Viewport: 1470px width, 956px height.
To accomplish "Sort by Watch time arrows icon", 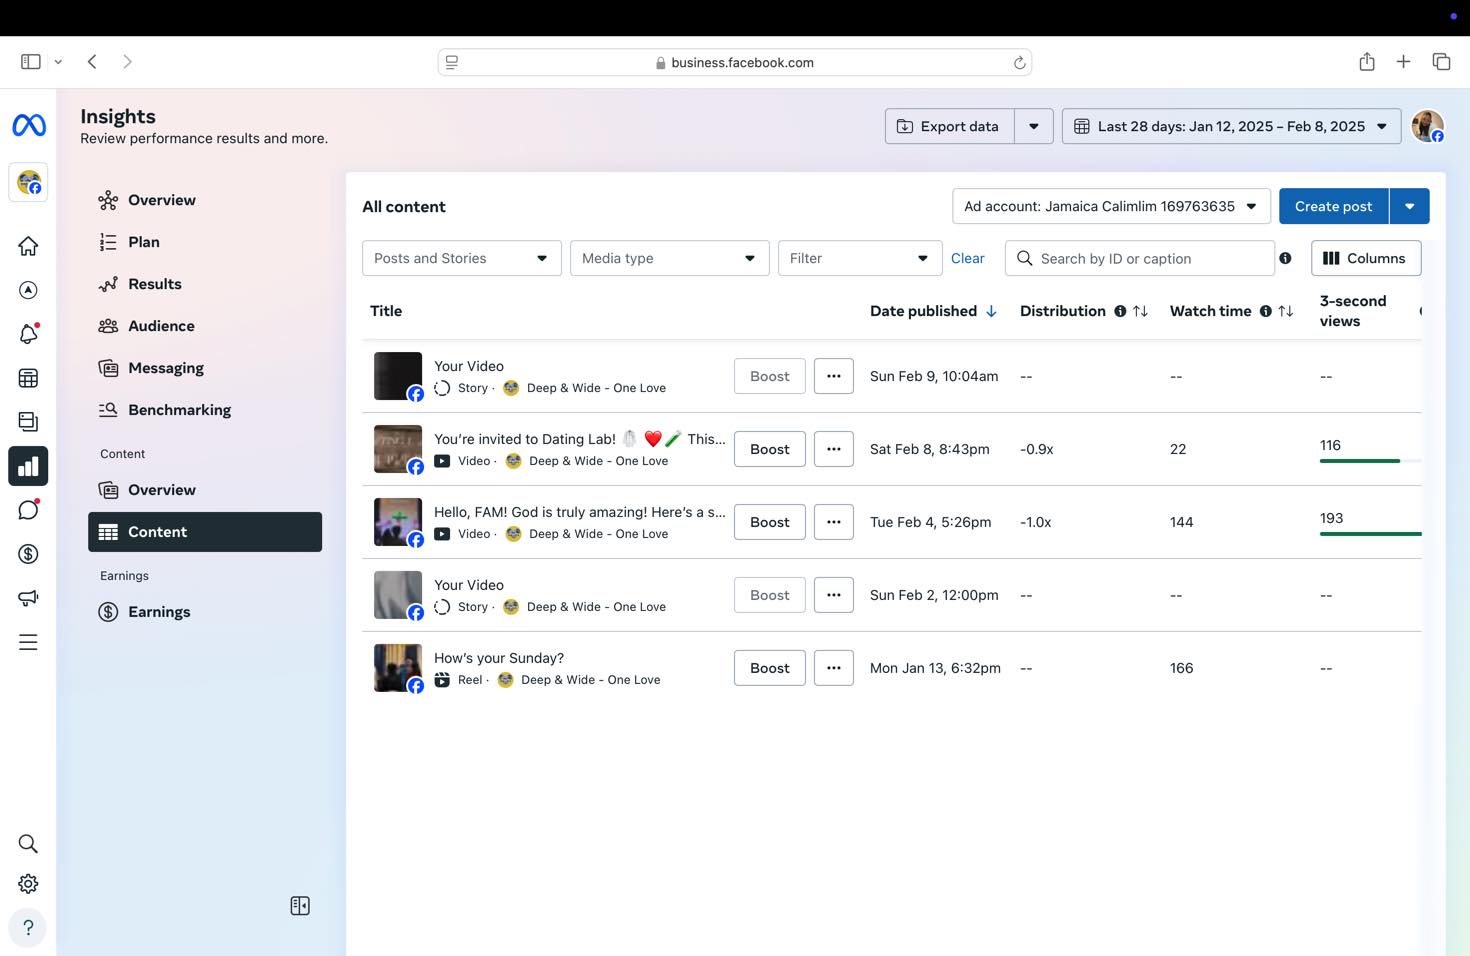I will [x=1286, y=311].
